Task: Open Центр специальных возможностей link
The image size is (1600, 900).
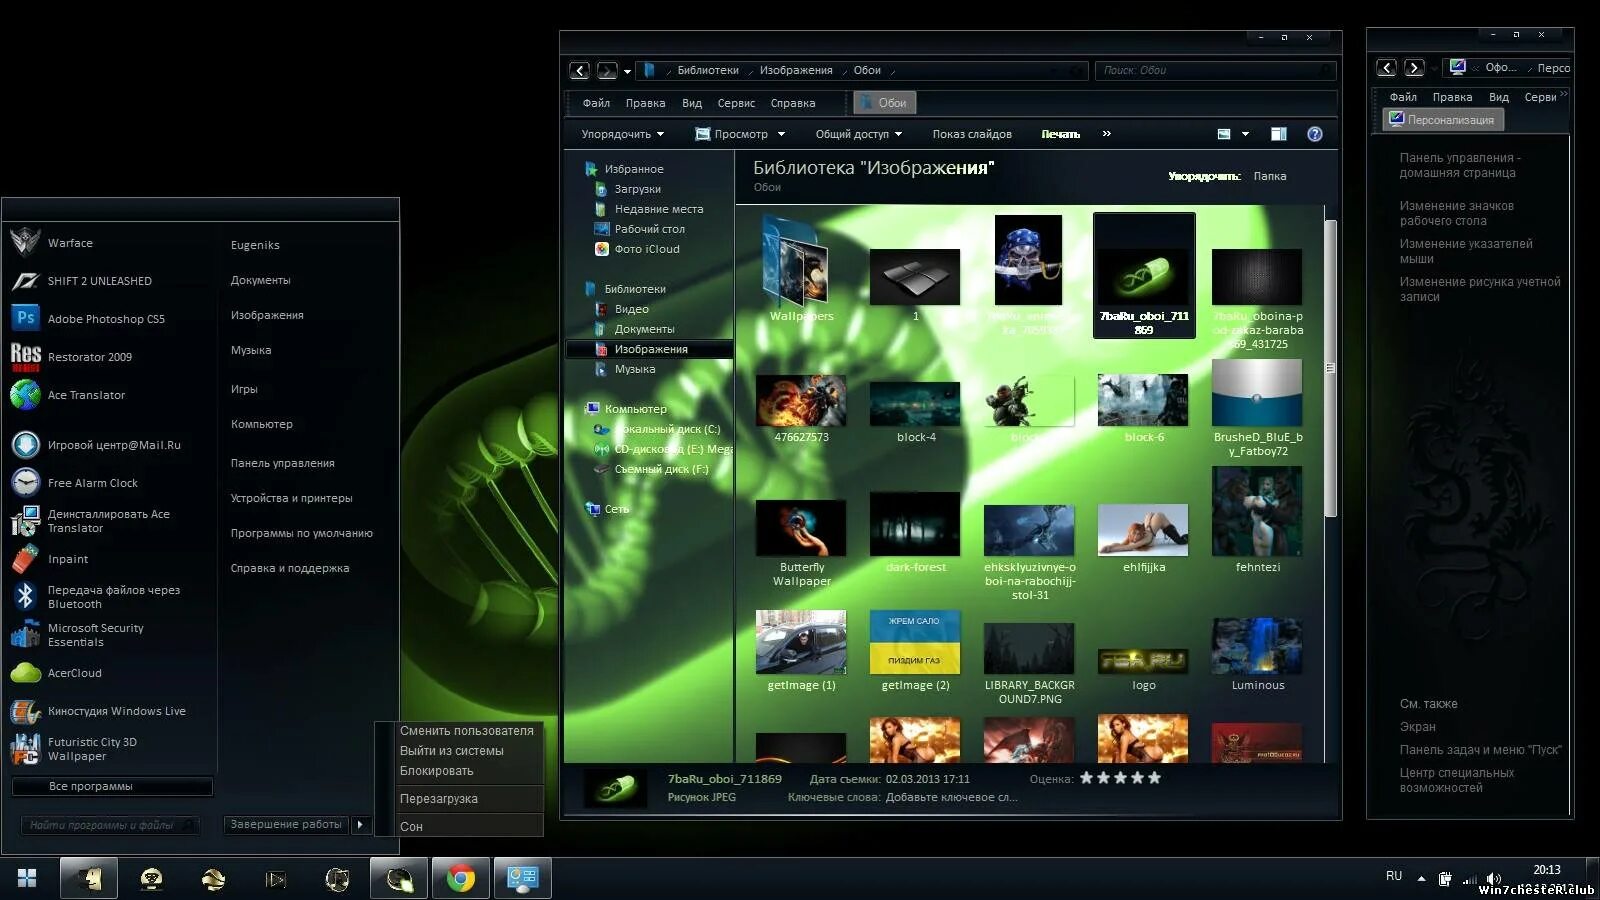Action: click(x=1456, y=780)
